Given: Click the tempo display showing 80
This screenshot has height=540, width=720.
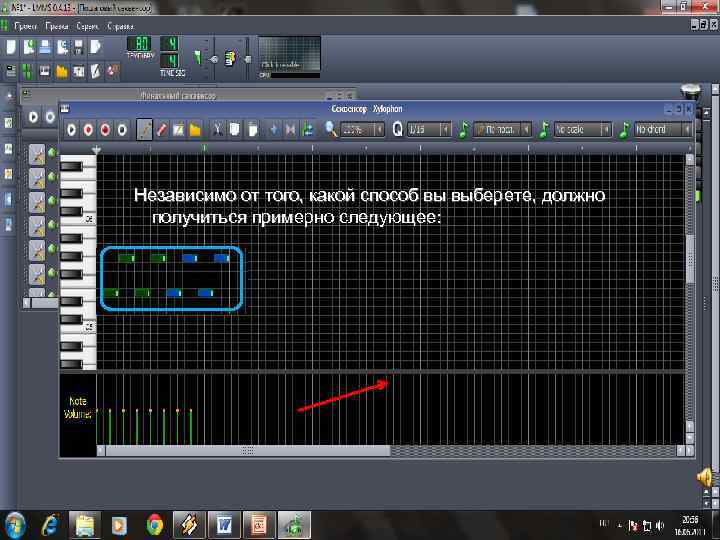Looking at the screenshot, I should pyautogui.click(x=140, y=44).
